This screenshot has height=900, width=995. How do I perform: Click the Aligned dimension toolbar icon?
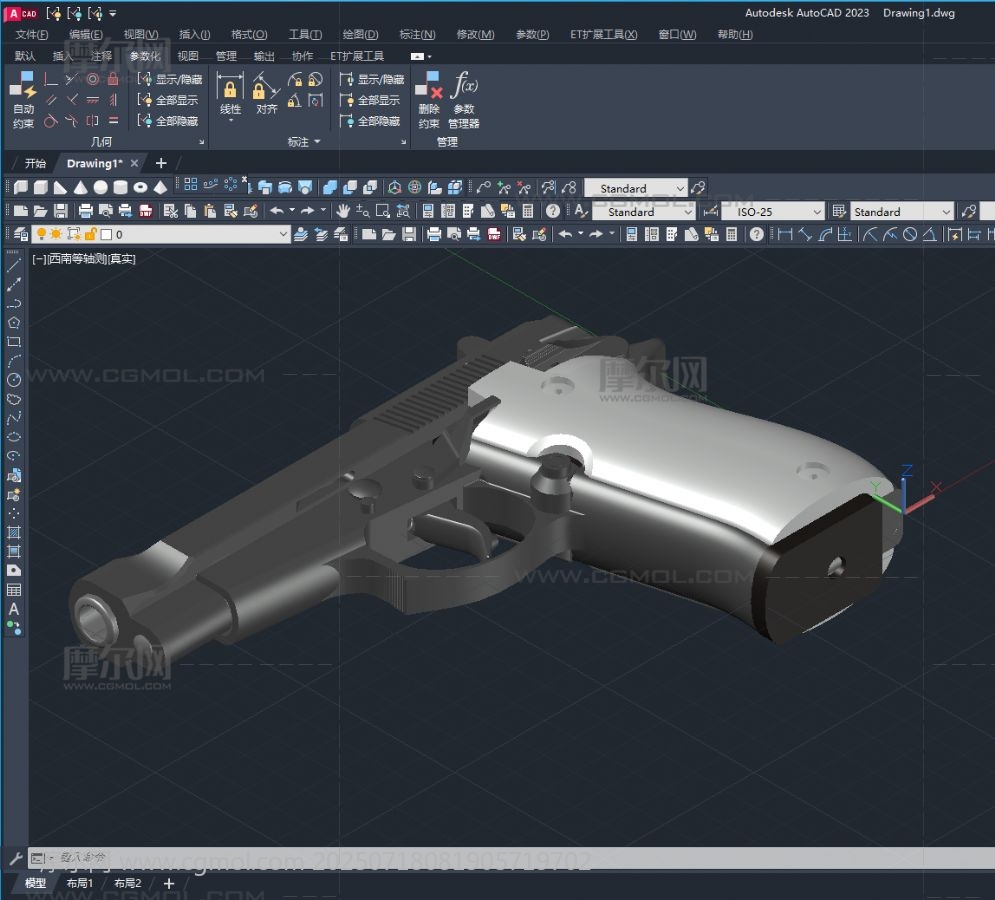point(805,234)
